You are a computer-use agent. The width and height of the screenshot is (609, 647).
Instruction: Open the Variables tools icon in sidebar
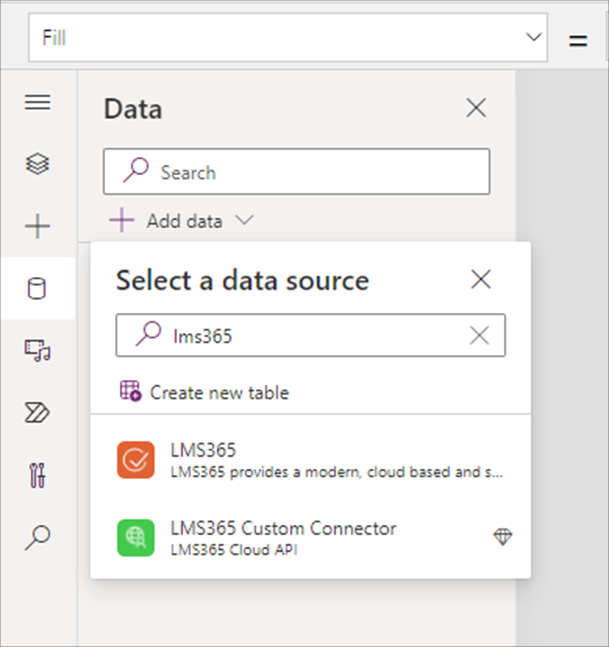tap(37, 475)
